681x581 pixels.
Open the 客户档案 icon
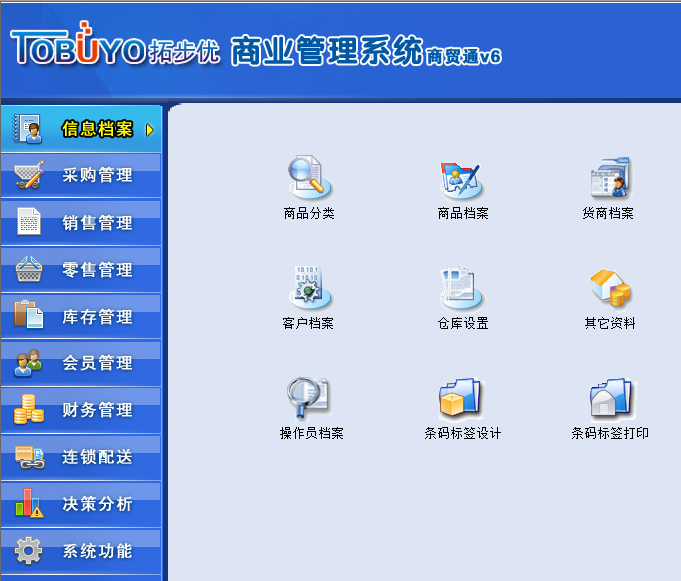coord(308,290)
